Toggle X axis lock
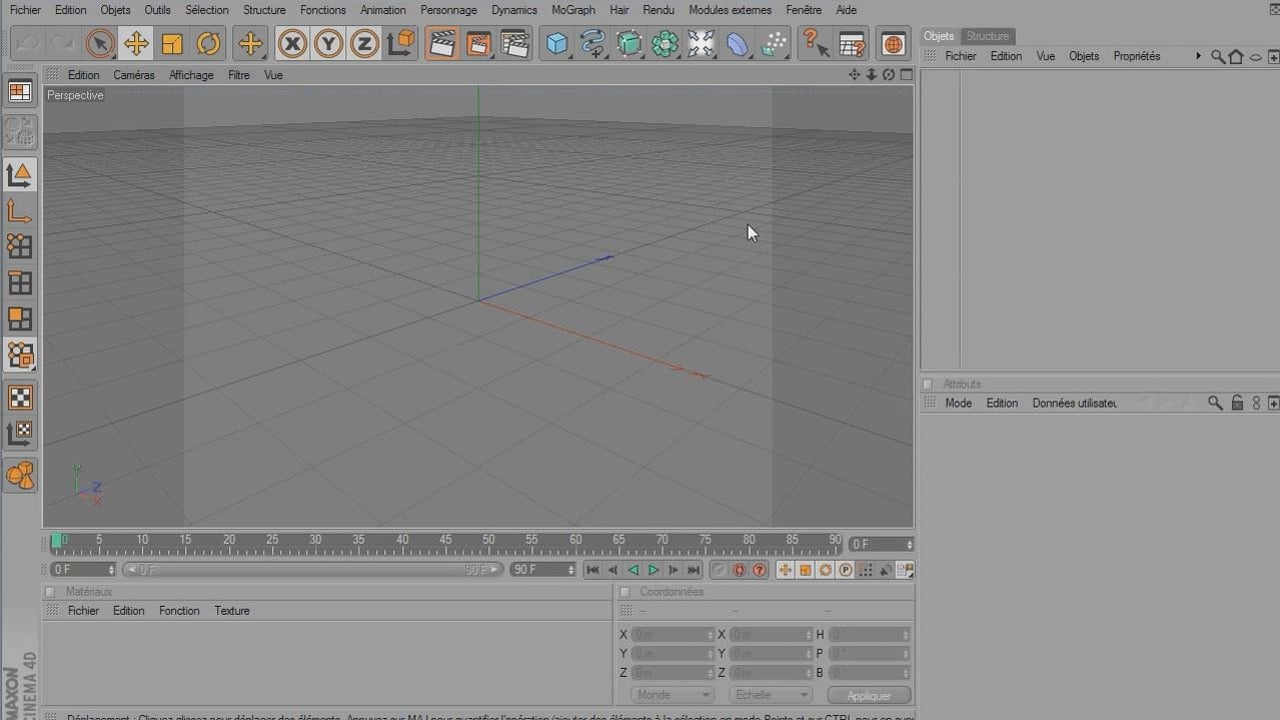Screen dimensions: 1280x720 (x=292, y=44)
